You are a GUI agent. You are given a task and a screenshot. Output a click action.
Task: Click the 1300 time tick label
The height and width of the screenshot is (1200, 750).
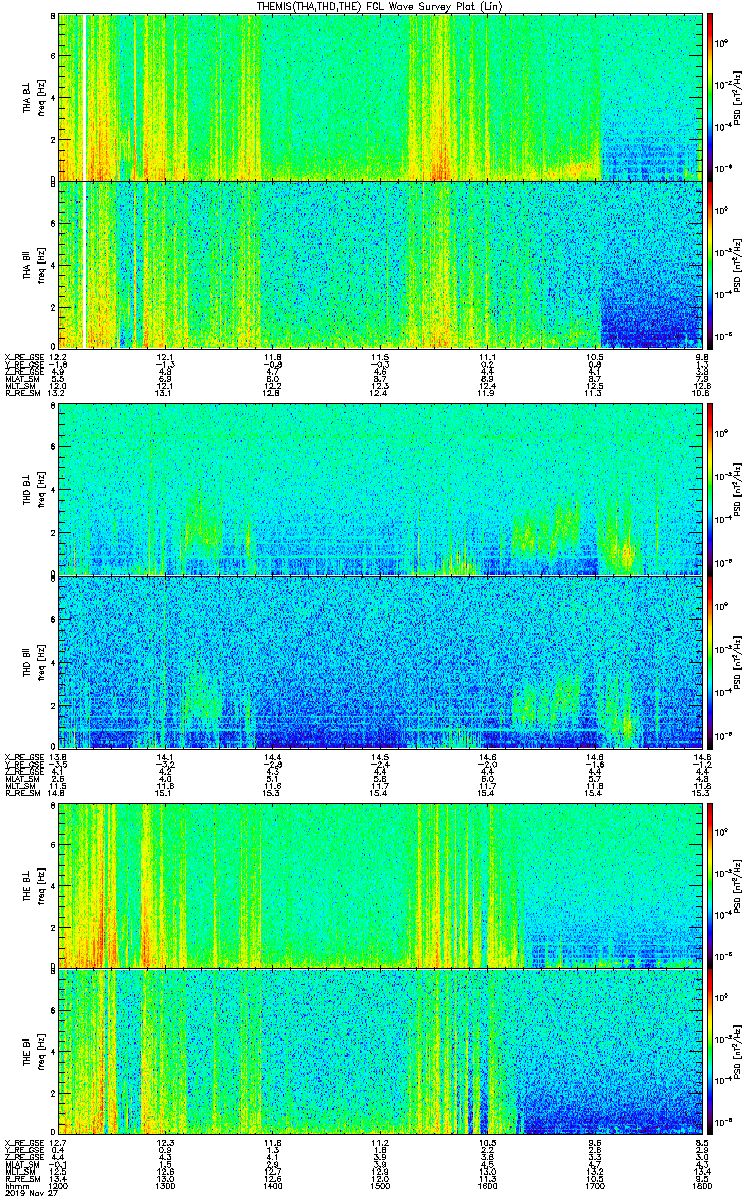(166, 1184)
